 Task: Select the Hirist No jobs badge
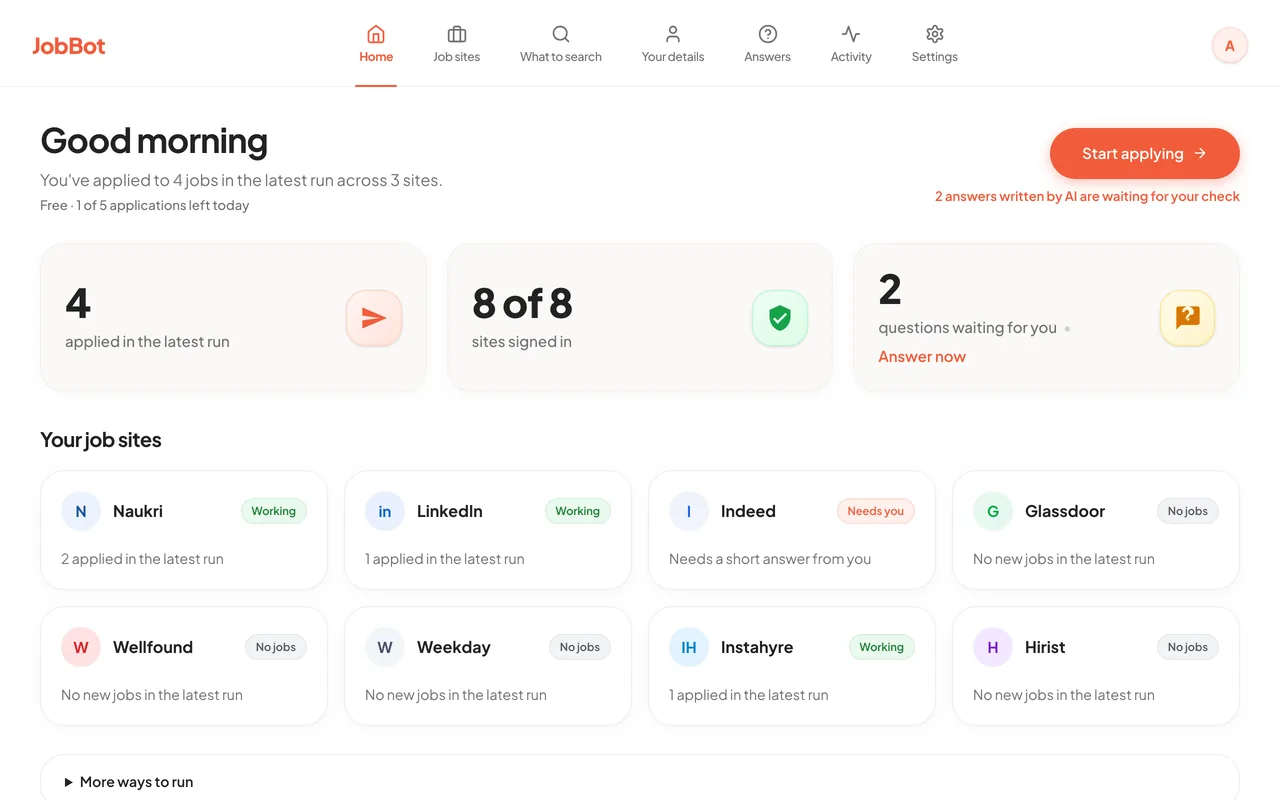tap(1188, 647)
